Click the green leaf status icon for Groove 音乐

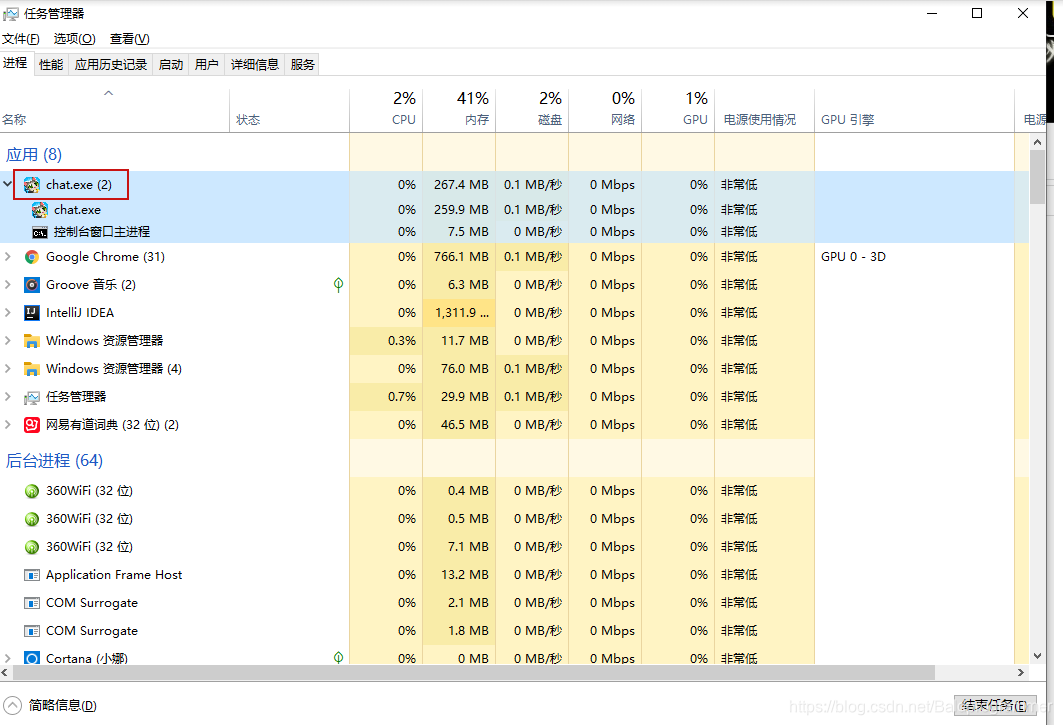pos(338,284)
